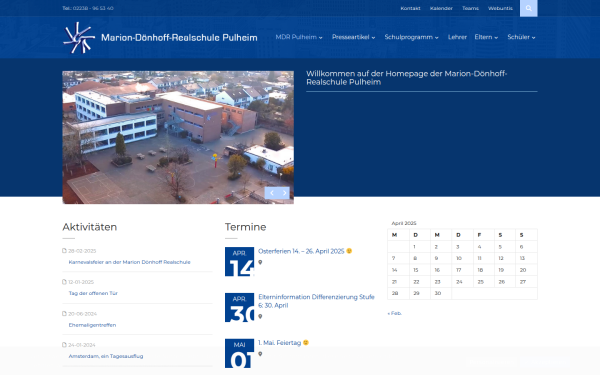Screen dimensions: 600x375
Task: Click the MAI 01 date badge
Action: point(240,353)
